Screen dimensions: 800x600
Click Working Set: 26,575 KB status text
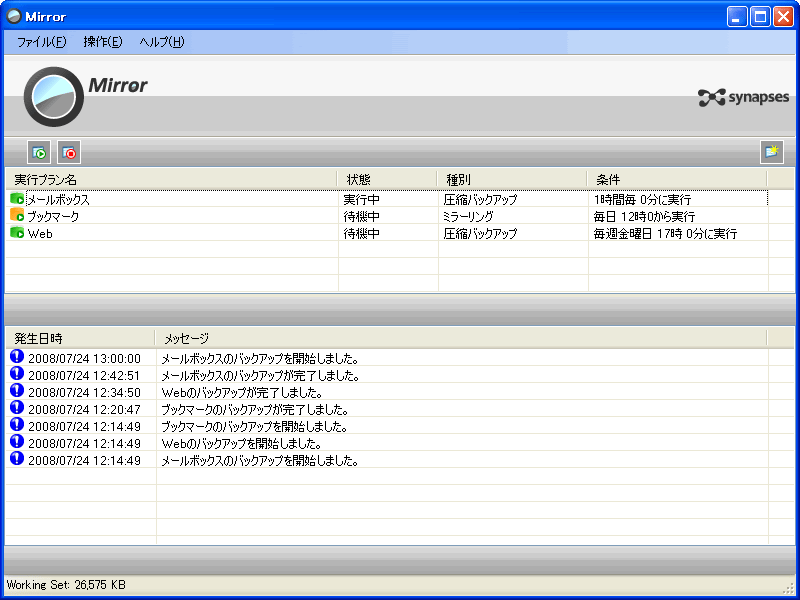click(66, 585)
